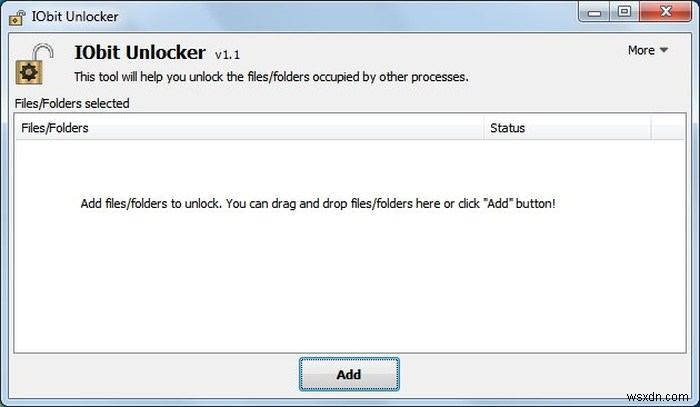The width and height of the screenshot is (700, 407).
Task: Click the blank header cell right of Status
Action: [x=666, y=128]
